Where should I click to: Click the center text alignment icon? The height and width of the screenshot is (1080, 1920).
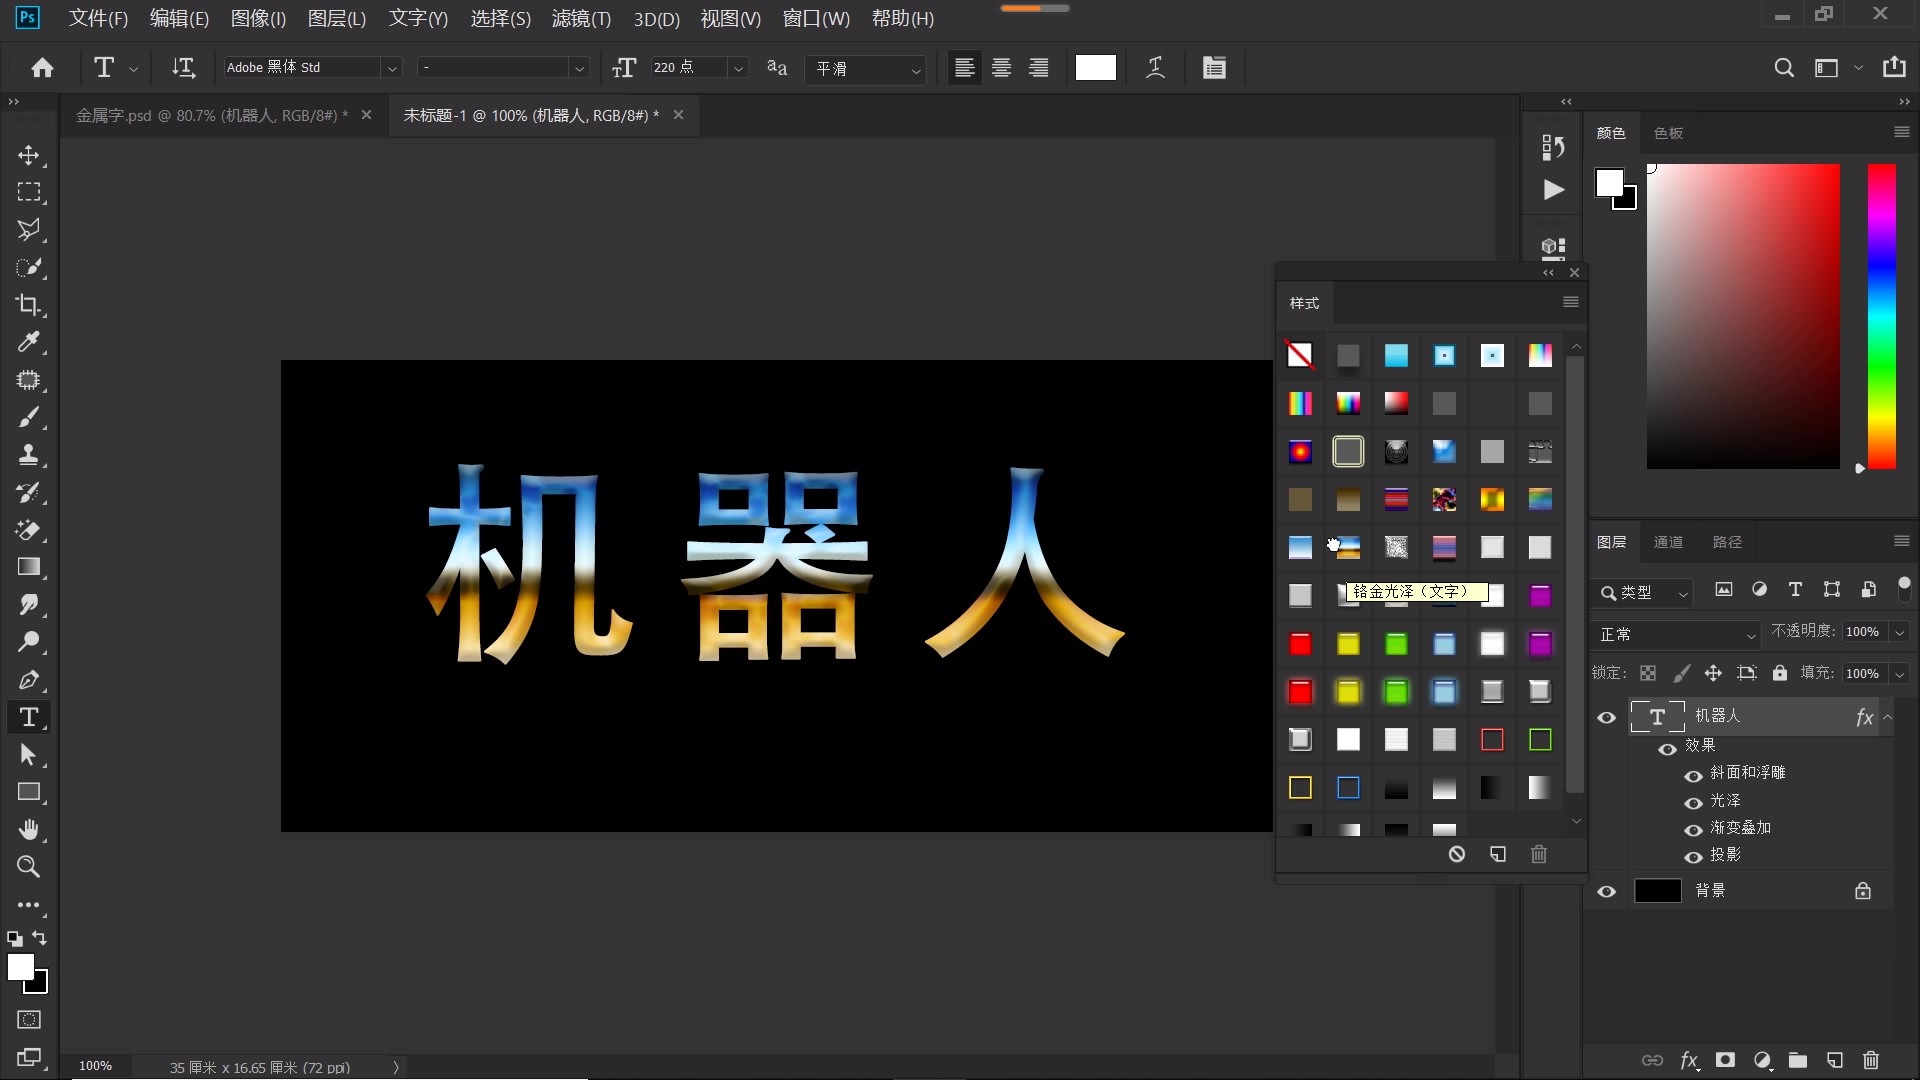pyautogui.click(x=1001, y=67)
